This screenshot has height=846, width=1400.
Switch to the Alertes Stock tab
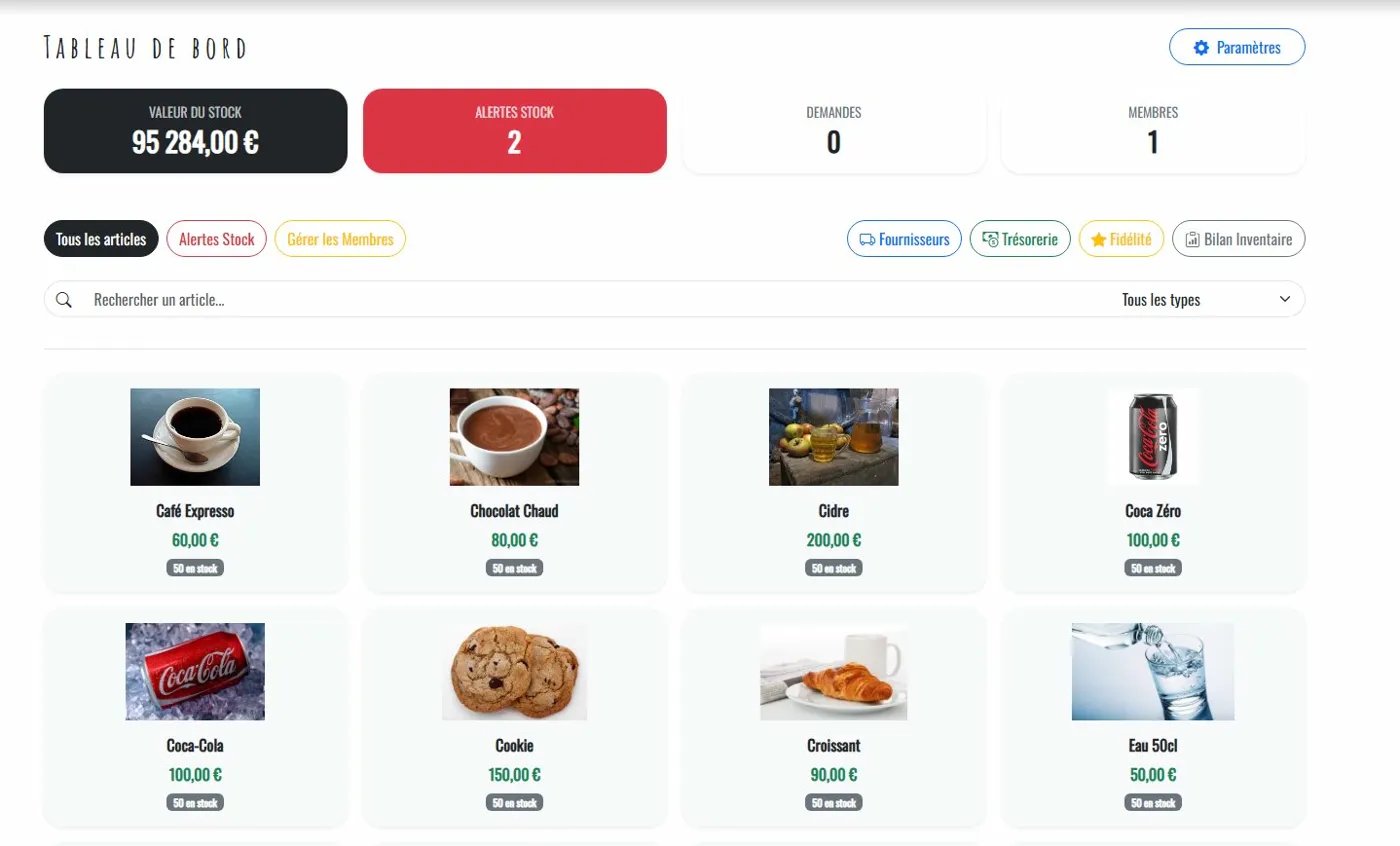coord(217,240)
